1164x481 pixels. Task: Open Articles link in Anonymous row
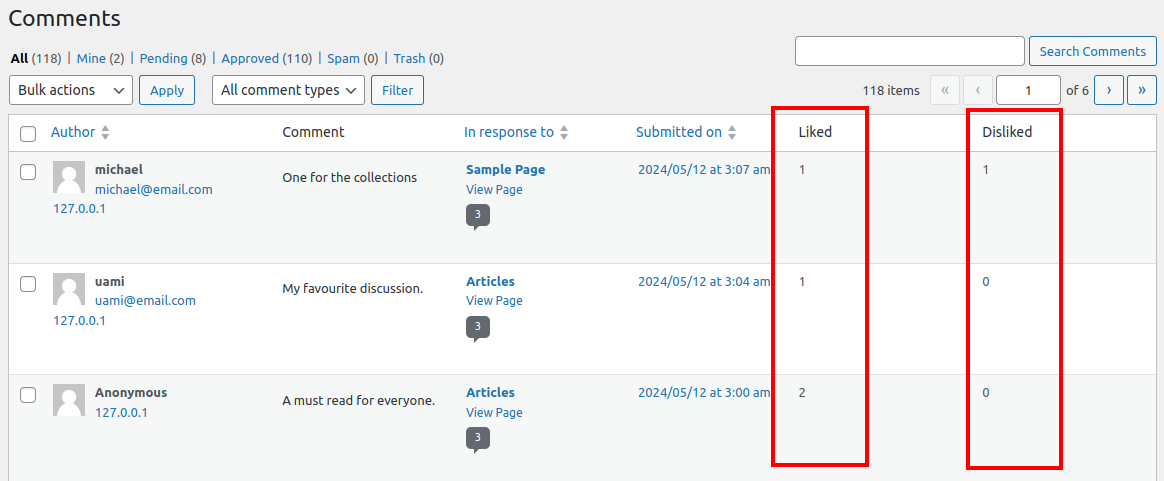[x=490, y=393]
